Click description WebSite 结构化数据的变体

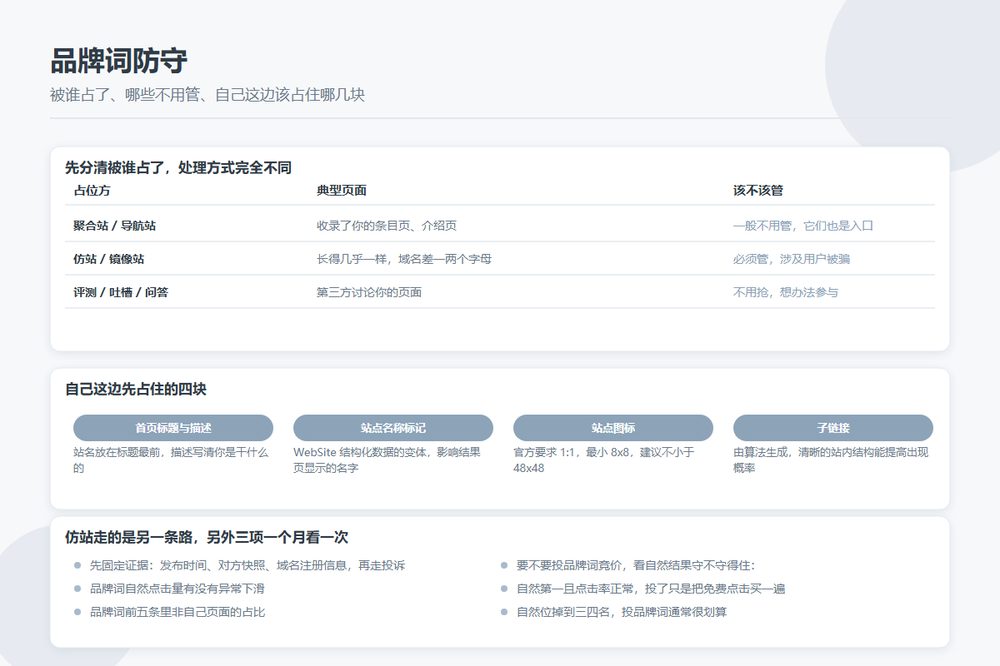click(387, 460)
